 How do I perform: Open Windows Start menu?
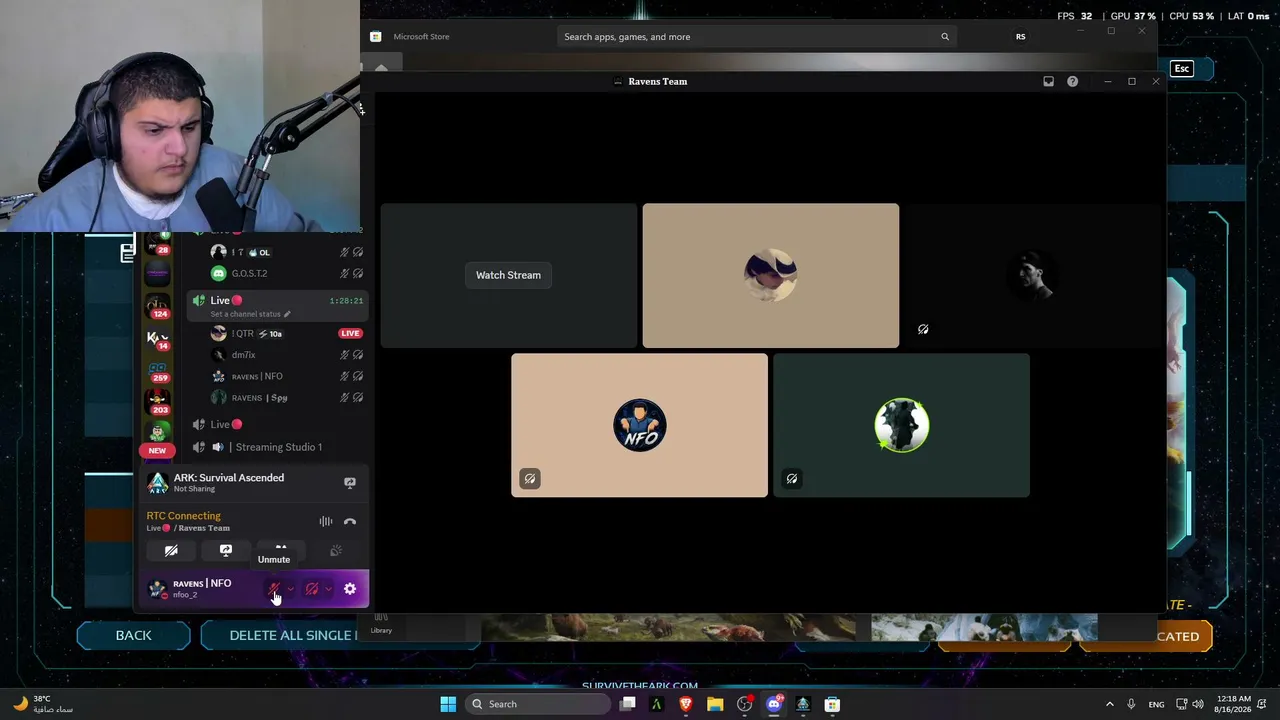click(x=448, y=704)
